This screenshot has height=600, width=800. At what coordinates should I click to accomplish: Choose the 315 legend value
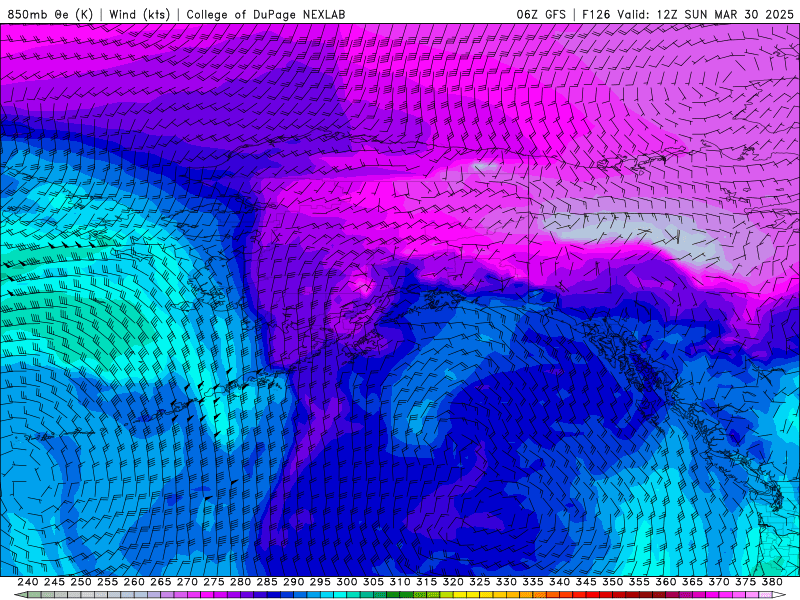tap(426, 582)
